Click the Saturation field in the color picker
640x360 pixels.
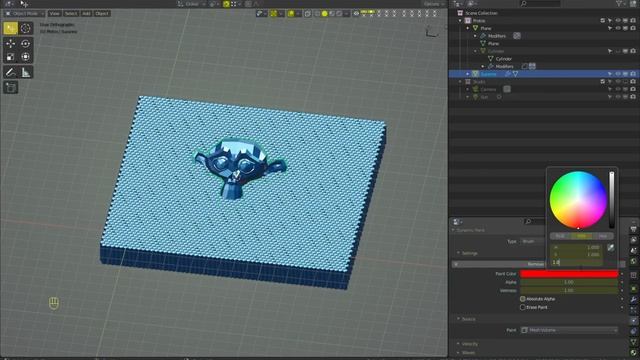[576, 254]
